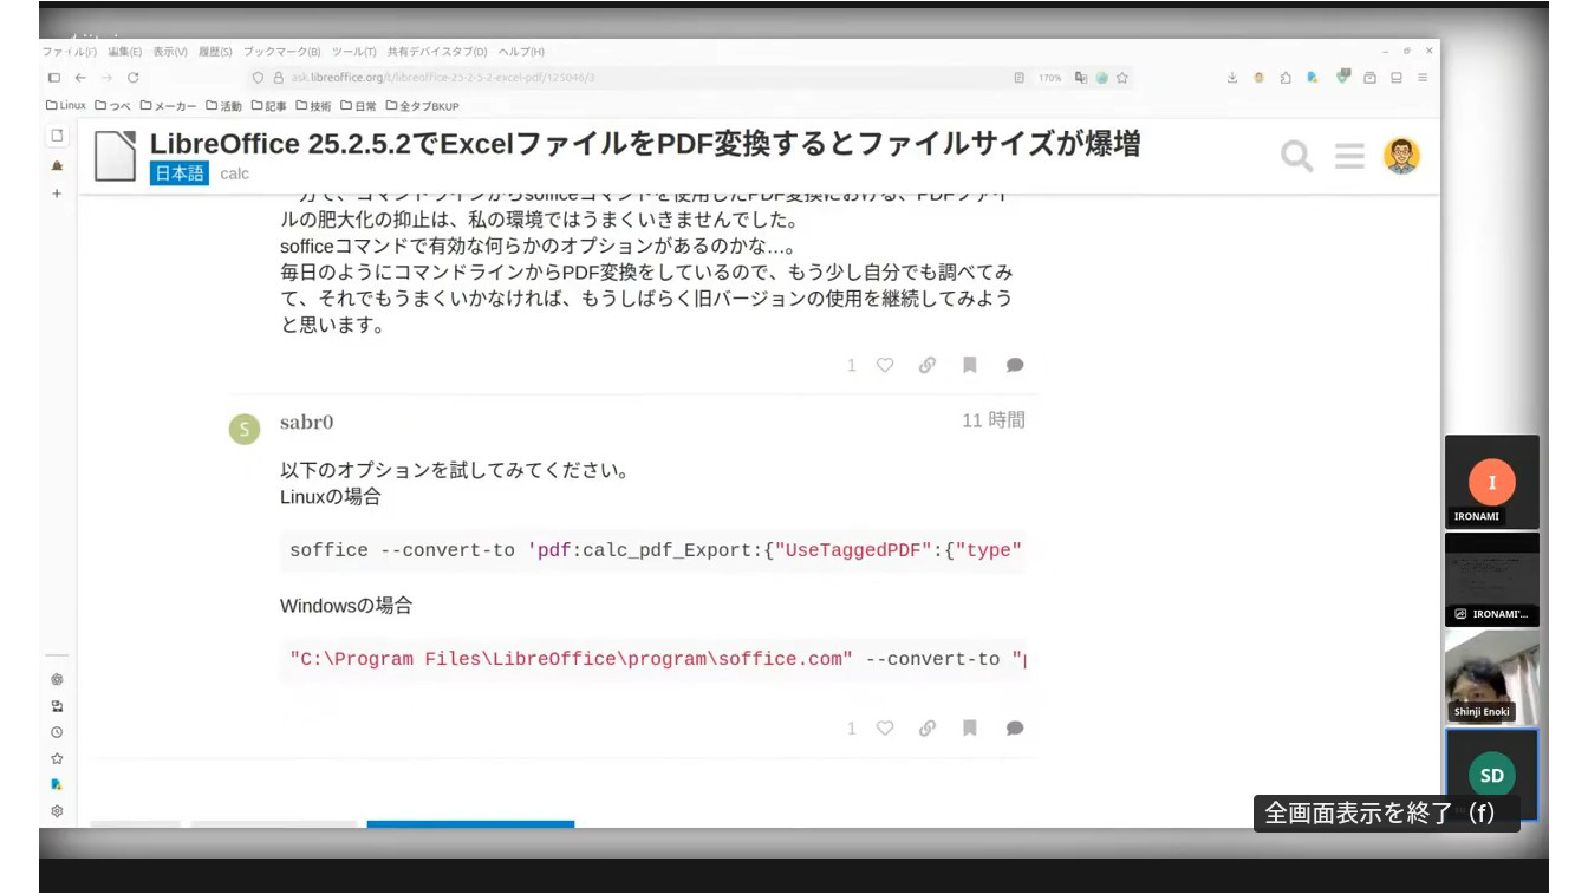1587x893 pixels.
Task: Open the 日本語 category tag
Action: (x=179, y=173)
